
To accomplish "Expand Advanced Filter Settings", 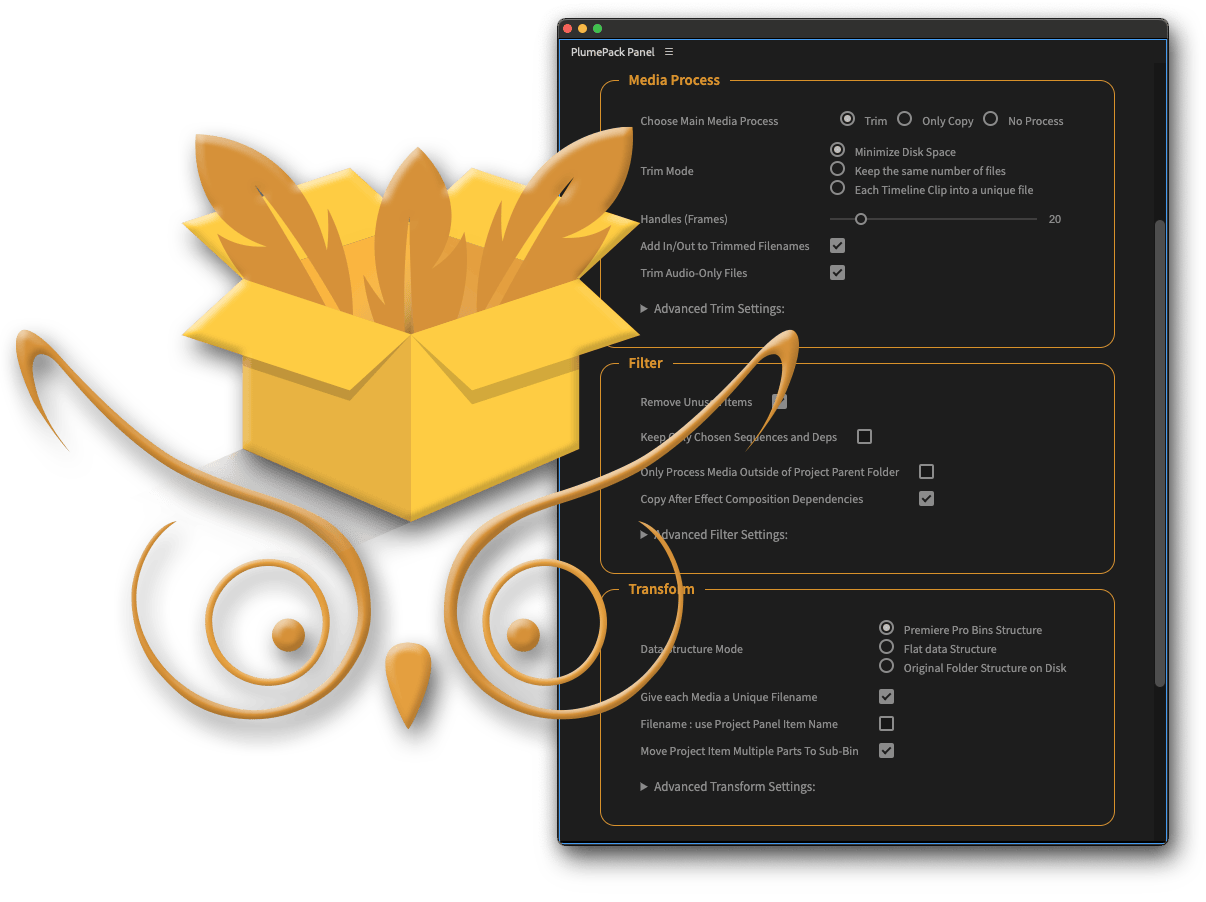I will (645, 535).
